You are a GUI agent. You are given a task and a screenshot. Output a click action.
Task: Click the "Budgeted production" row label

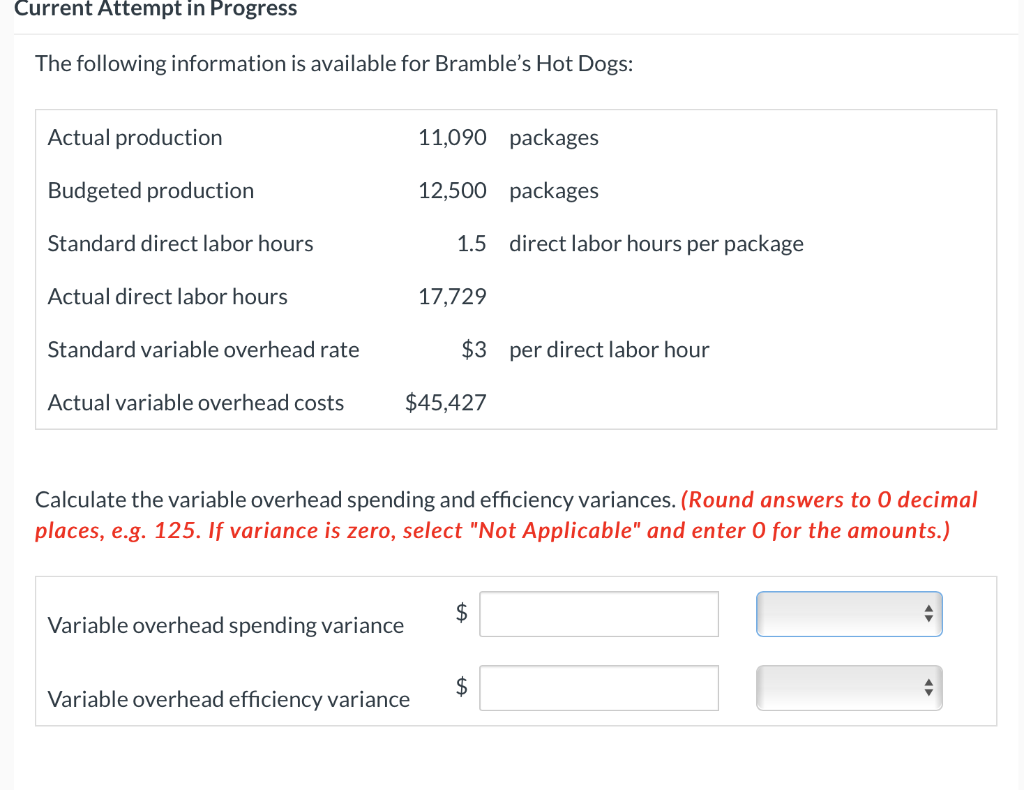[151, 191]
